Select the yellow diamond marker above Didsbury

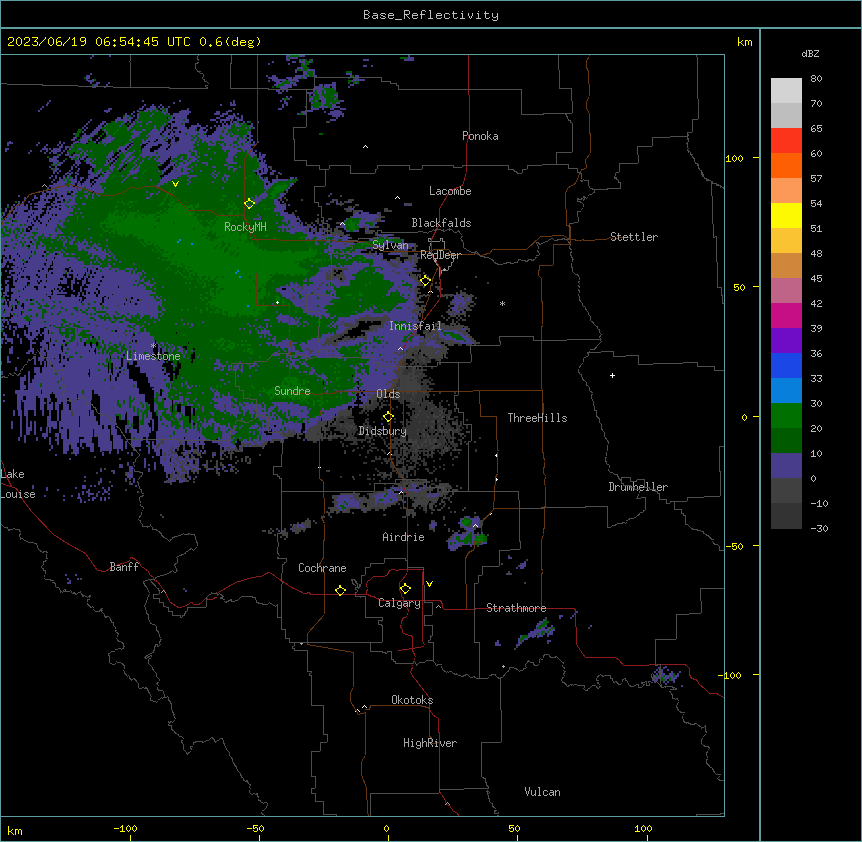389,417
